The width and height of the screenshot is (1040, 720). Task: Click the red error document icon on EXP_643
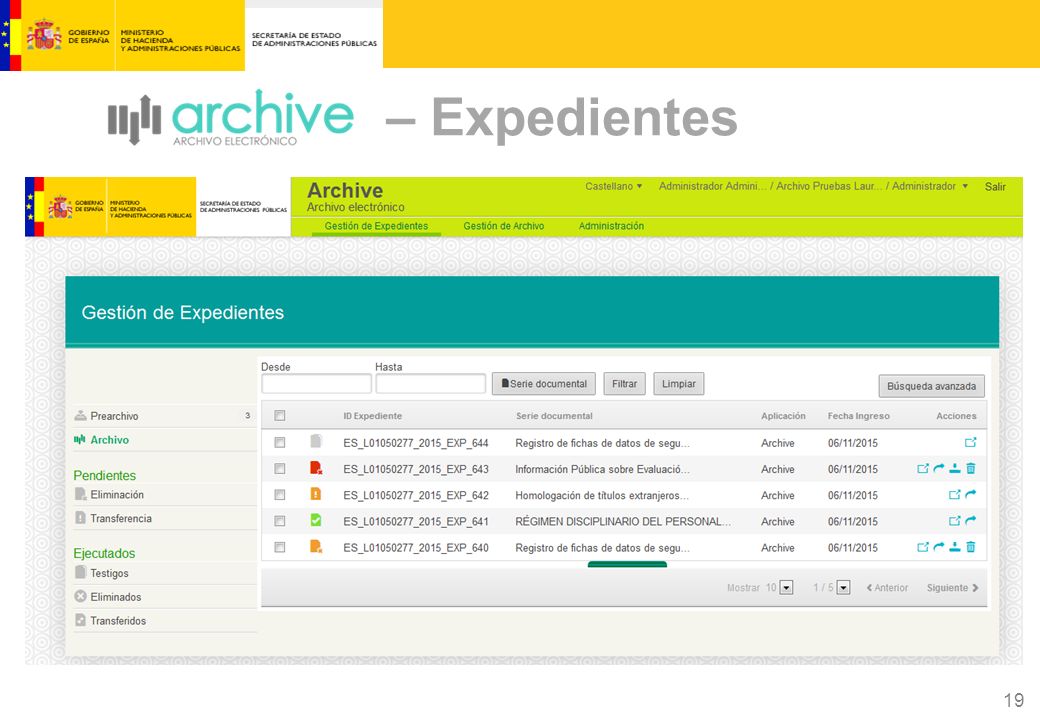(x=316, y=469)
